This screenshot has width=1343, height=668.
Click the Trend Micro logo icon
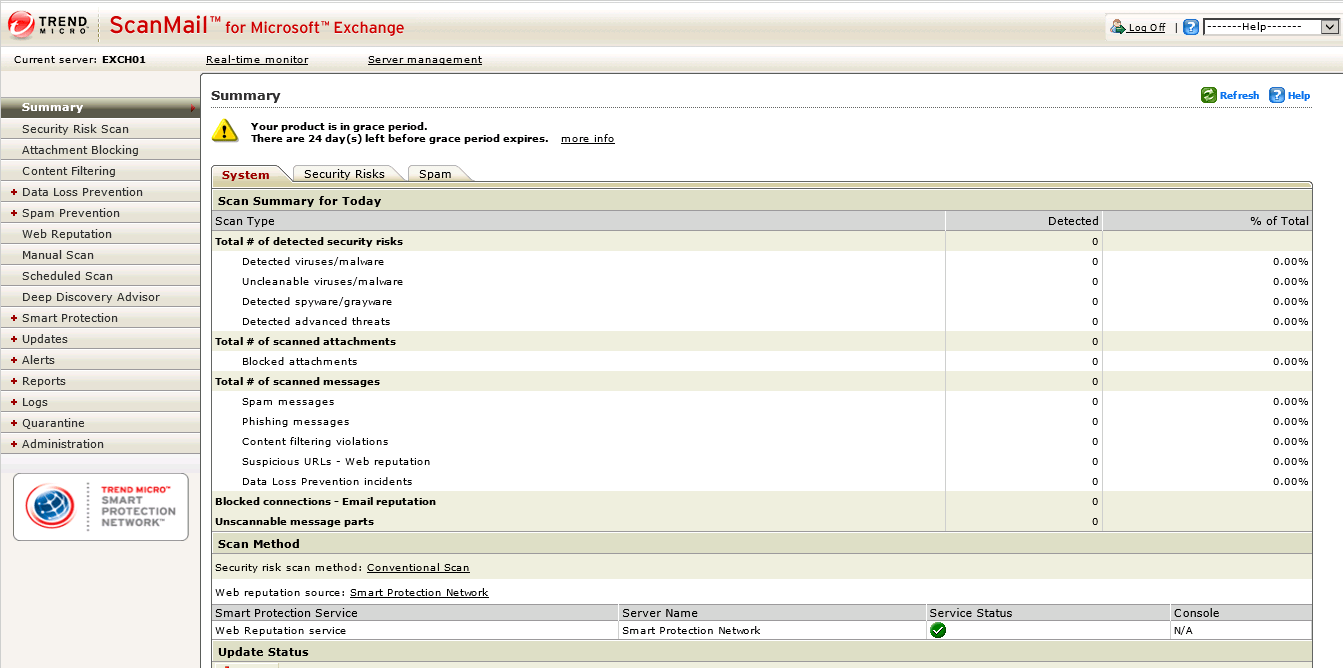[x=22, y=25]
